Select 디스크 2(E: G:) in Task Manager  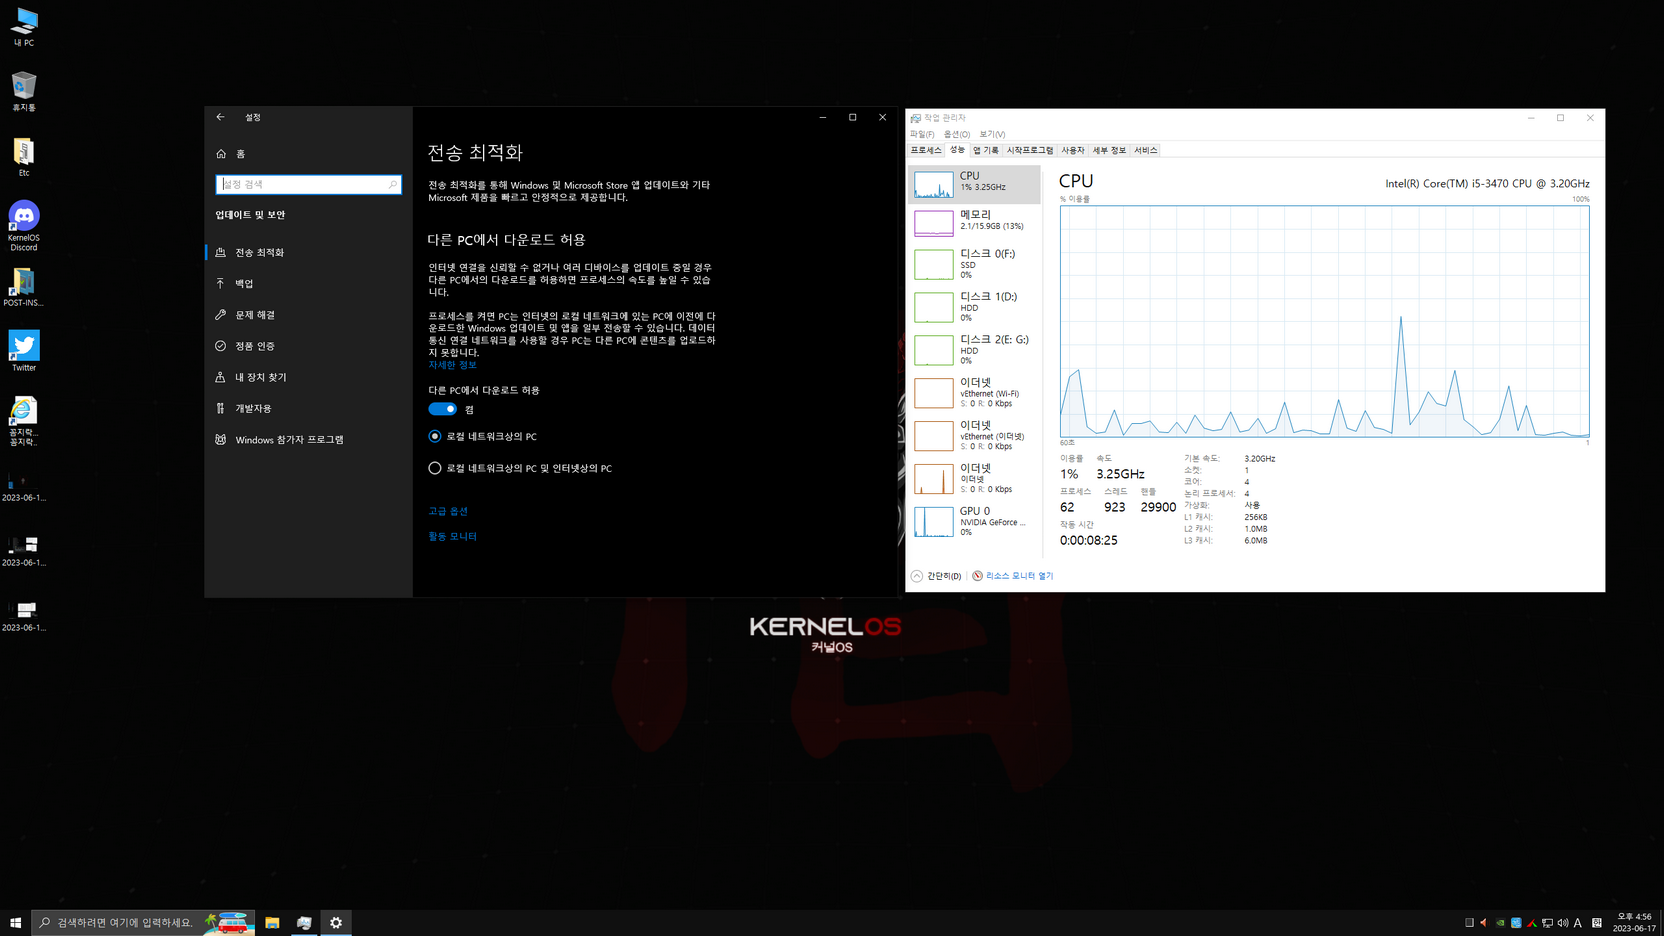point(974,350)
